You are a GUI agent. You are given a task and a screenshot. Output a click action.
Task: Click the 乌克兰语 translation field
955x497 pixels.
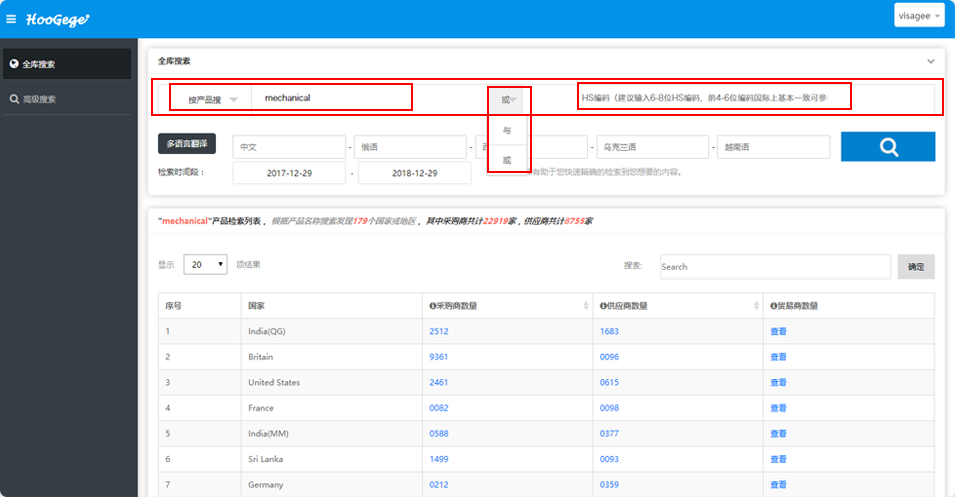coord(652,147)
